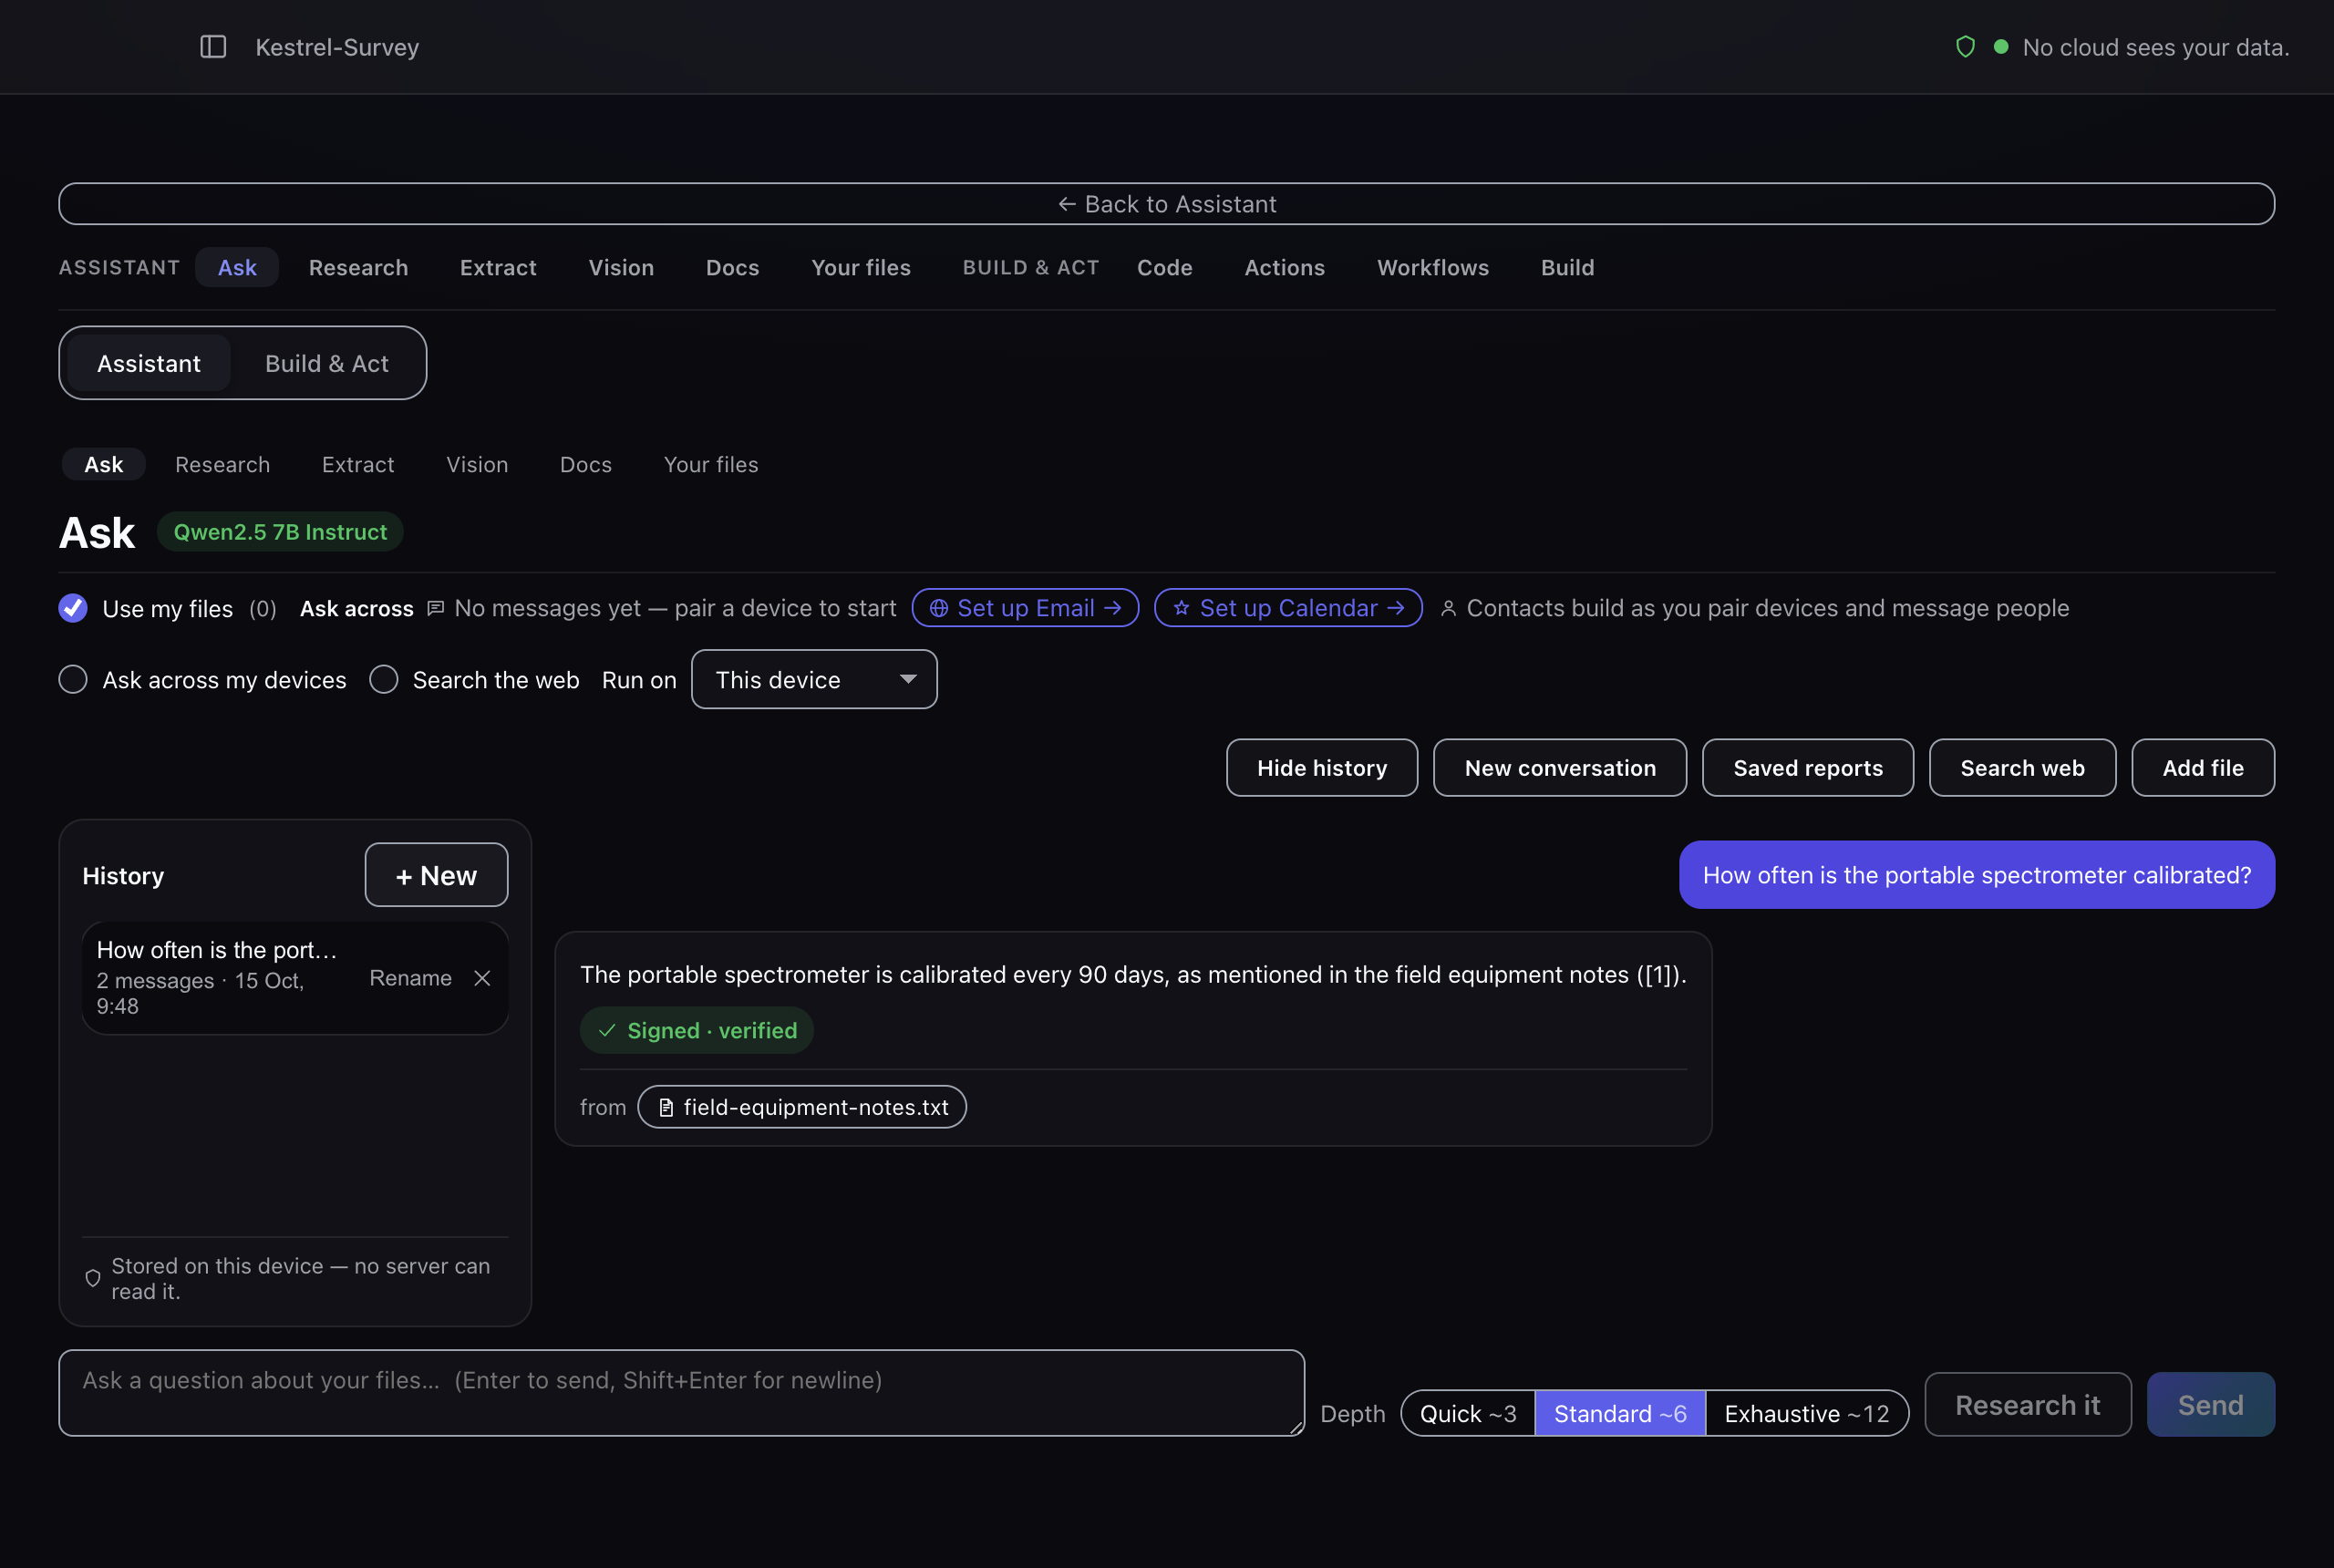Open the field-equipment-notes.txt source chip
The image size is (2334, 1568).
(802, 1107)
